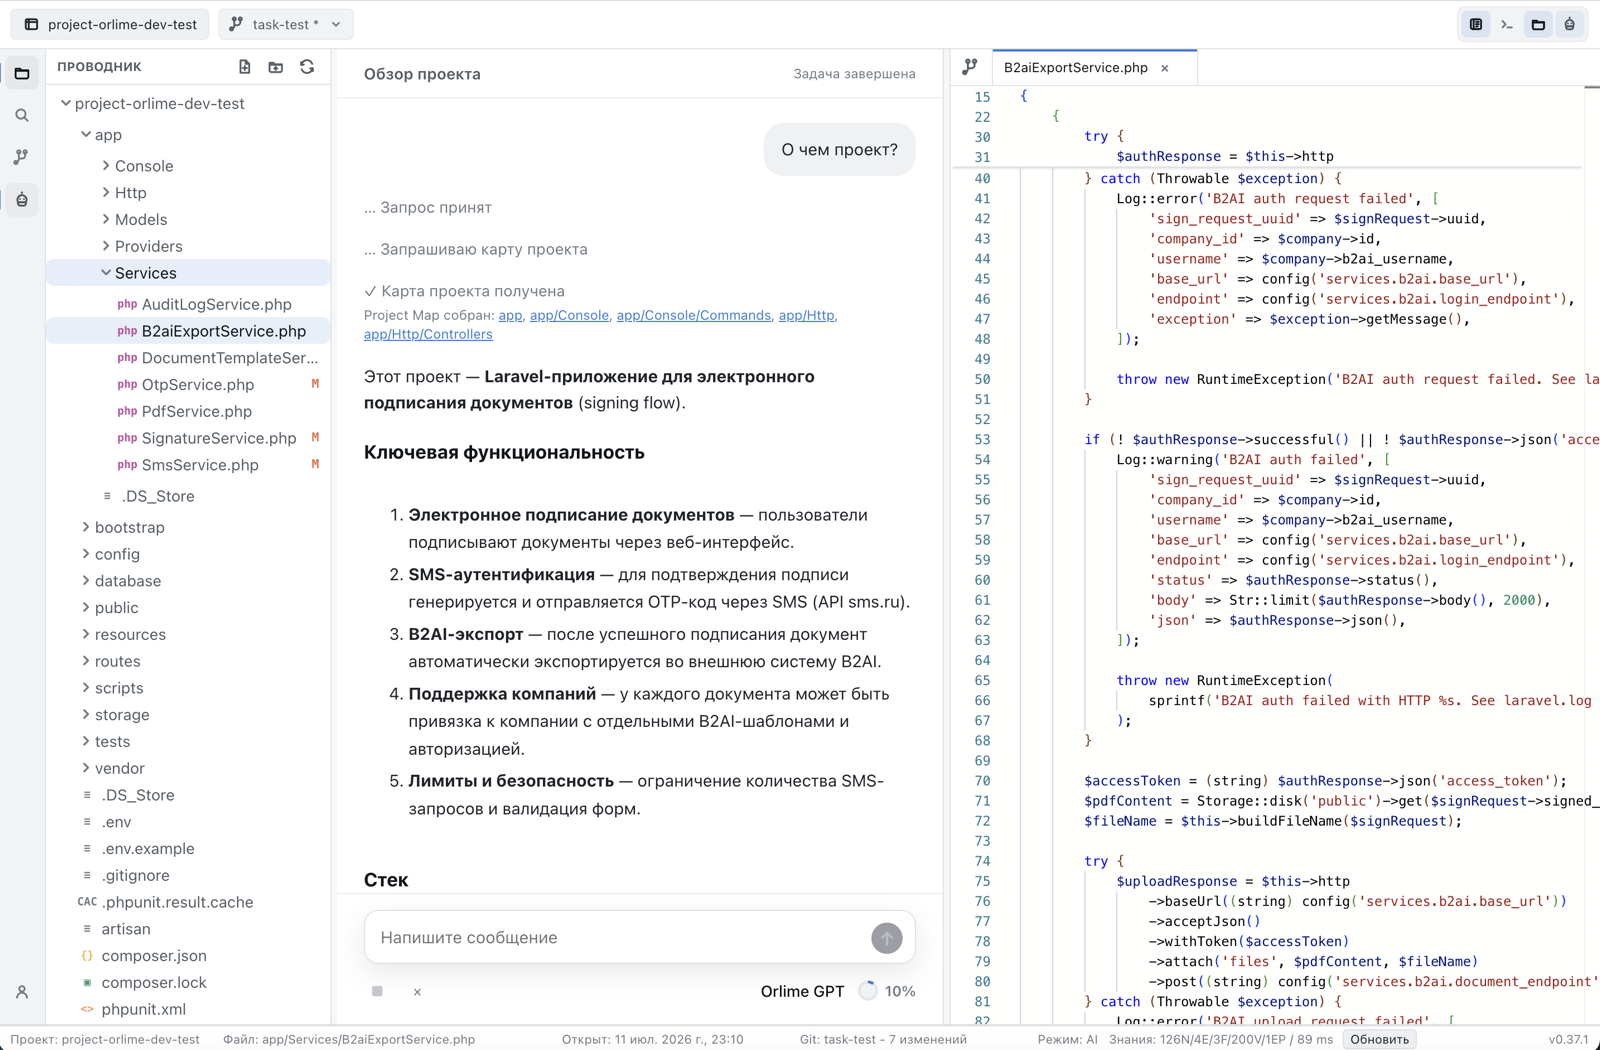Click the New Folder icon in the Explorer header
The image size is (1600, 1050).
(276, 67)
